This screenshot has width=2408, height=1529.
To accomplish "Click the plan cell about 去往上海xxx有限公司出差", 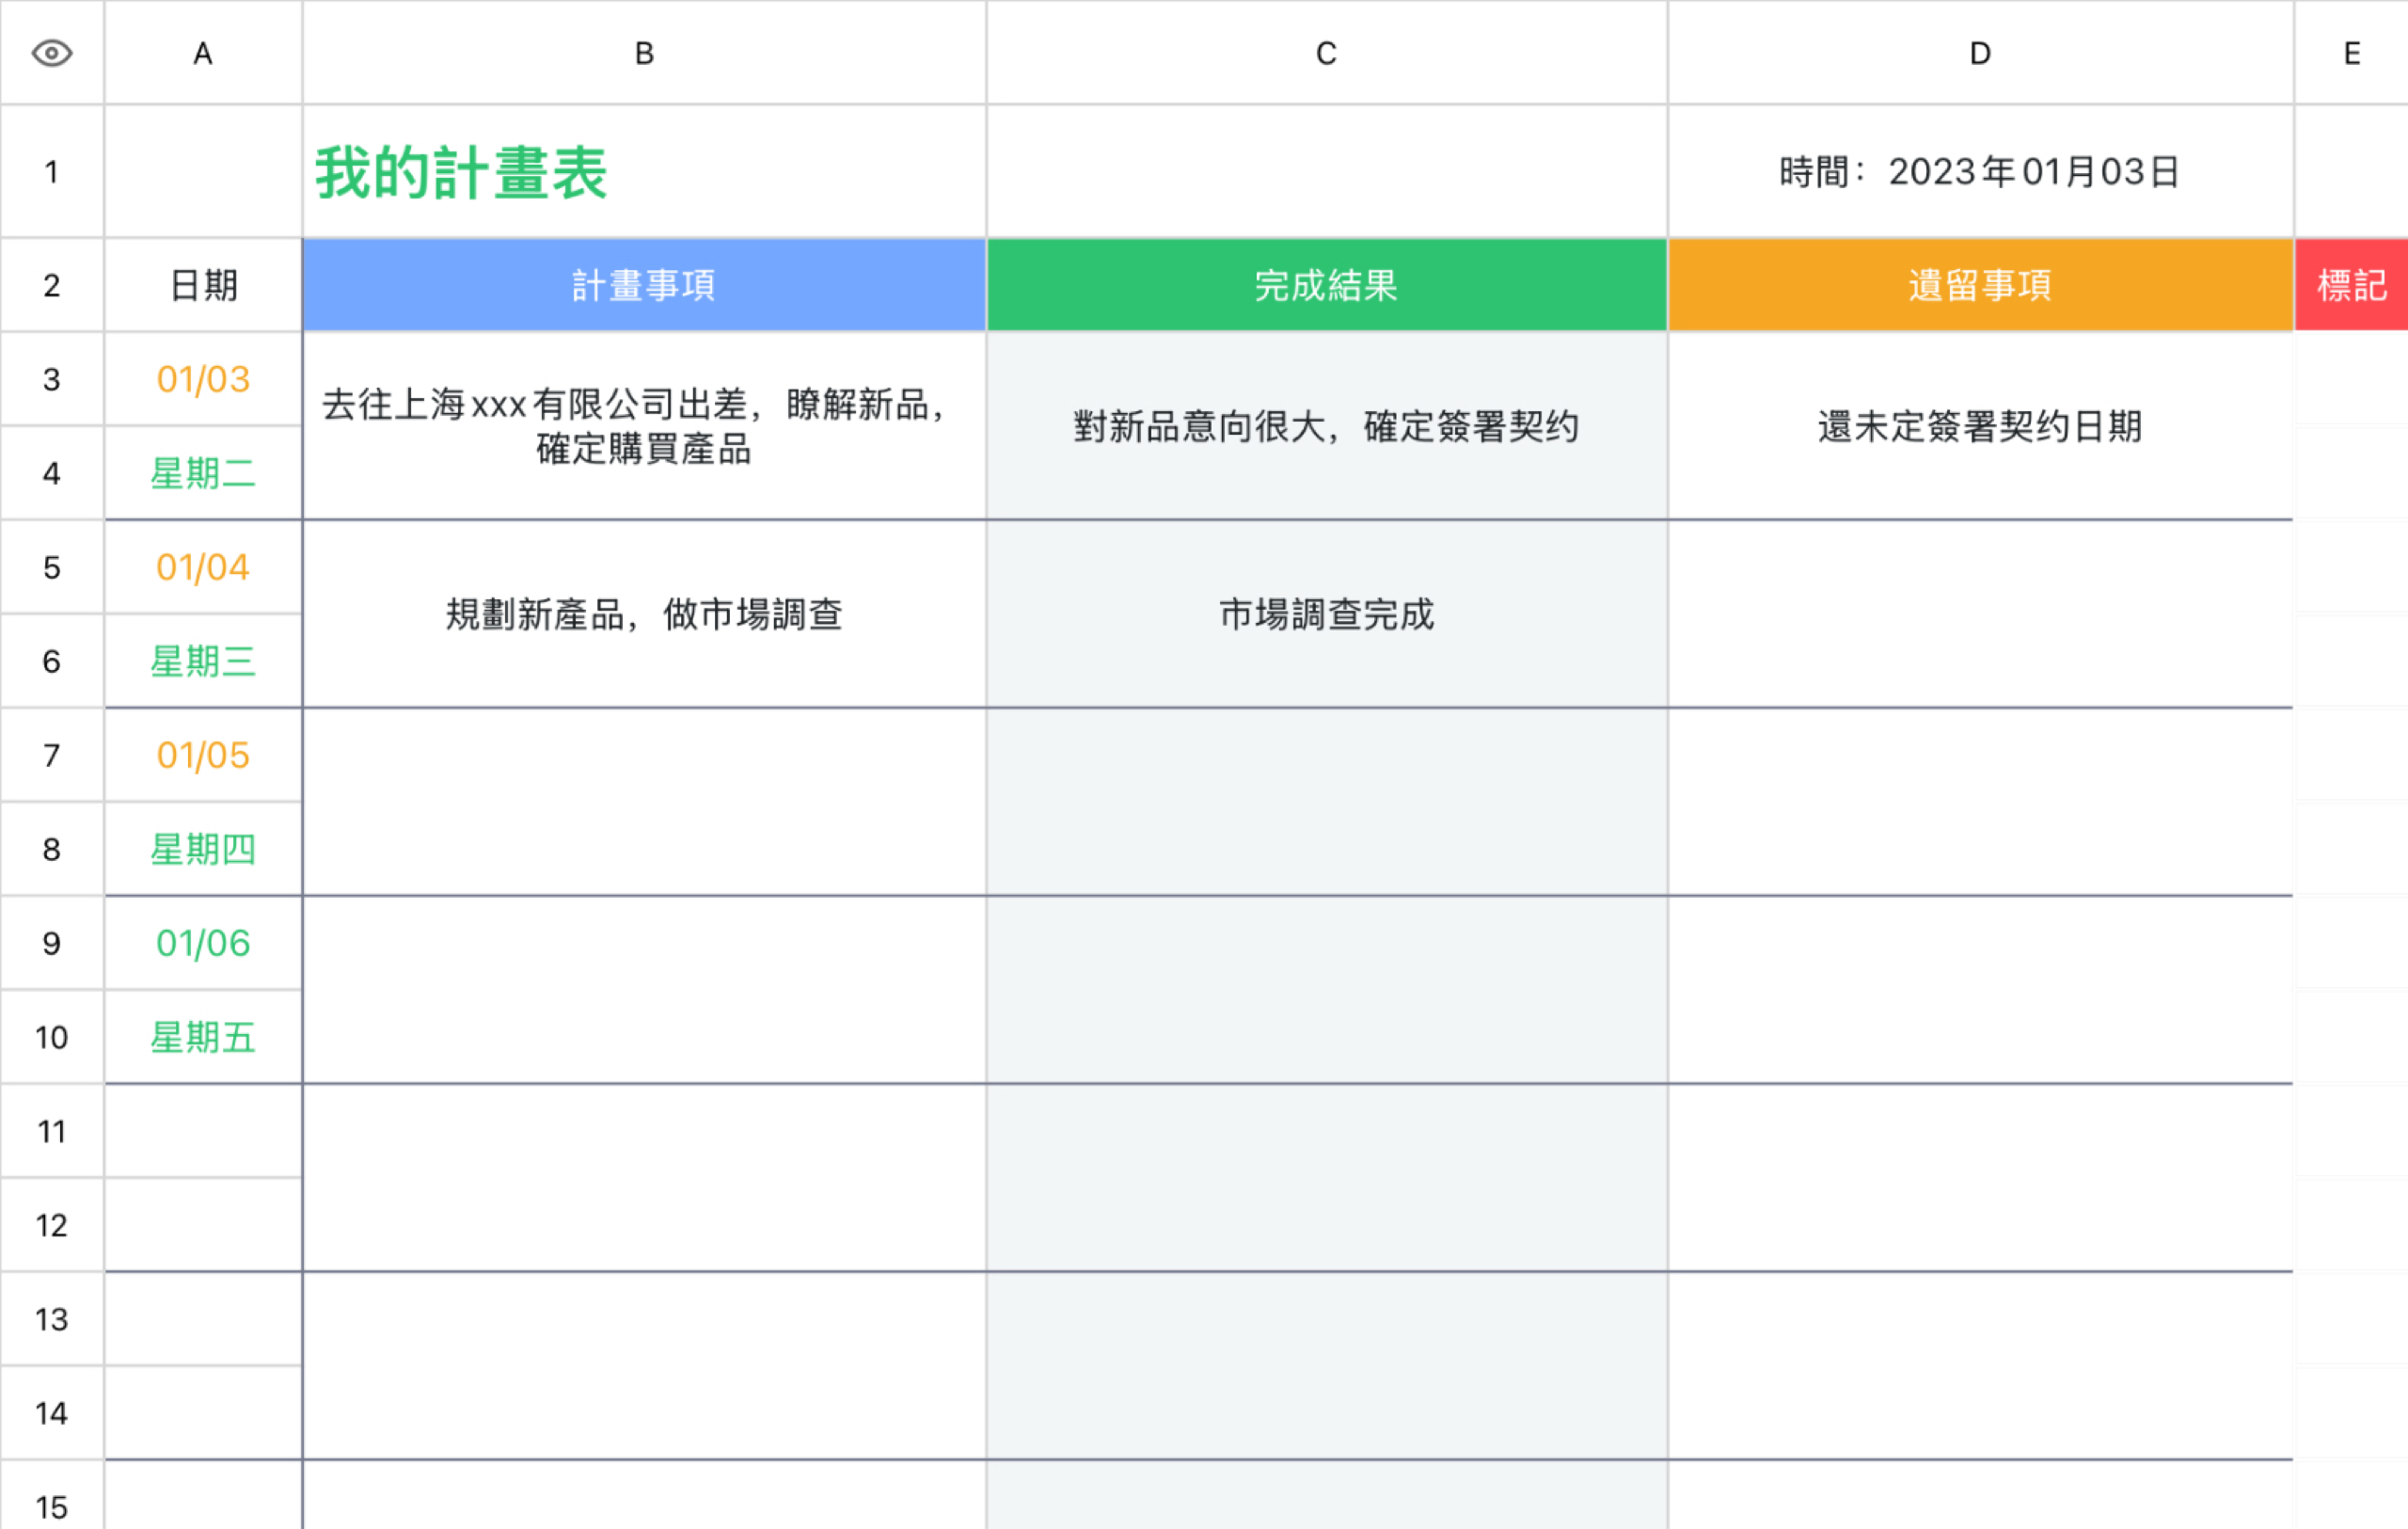I will [x=644, y=426].
